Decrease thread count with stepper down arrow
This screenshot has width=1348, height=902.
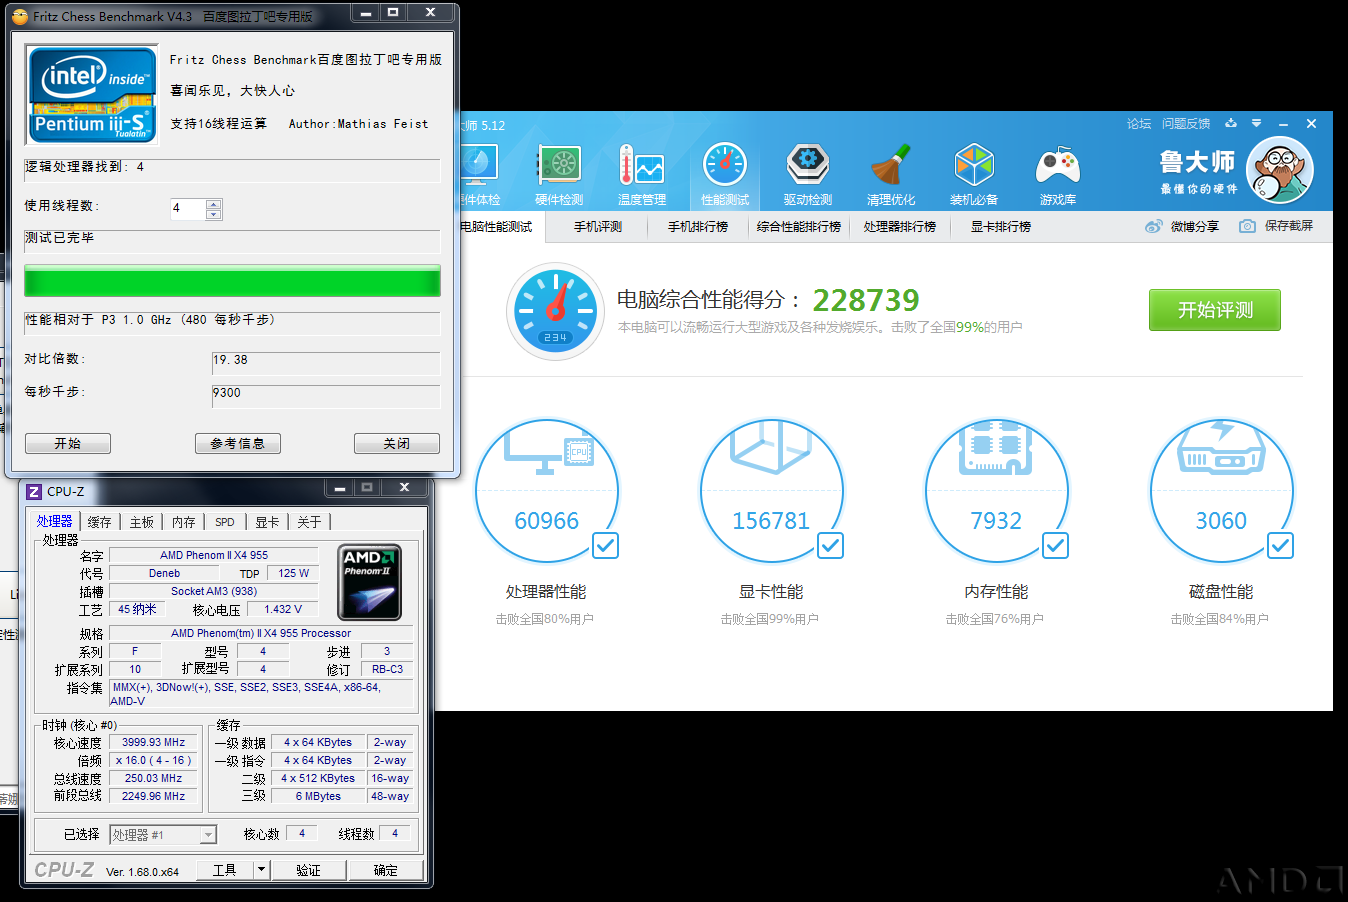[213, 214]
